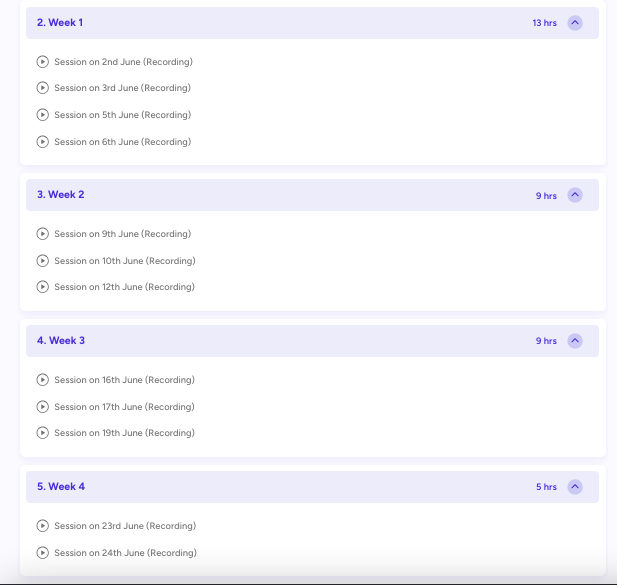Collapse the Week 1 section chevron
This screenshot has height=585, width=617.
(x=575, y=23)
